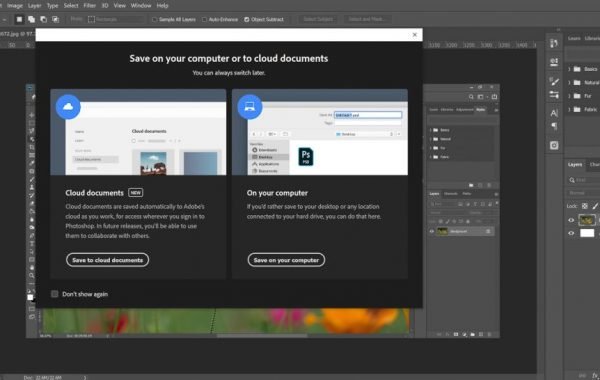Uncheck the Object Subtract option
This screenshot has height=380, width=600.
tap(246, 19)
